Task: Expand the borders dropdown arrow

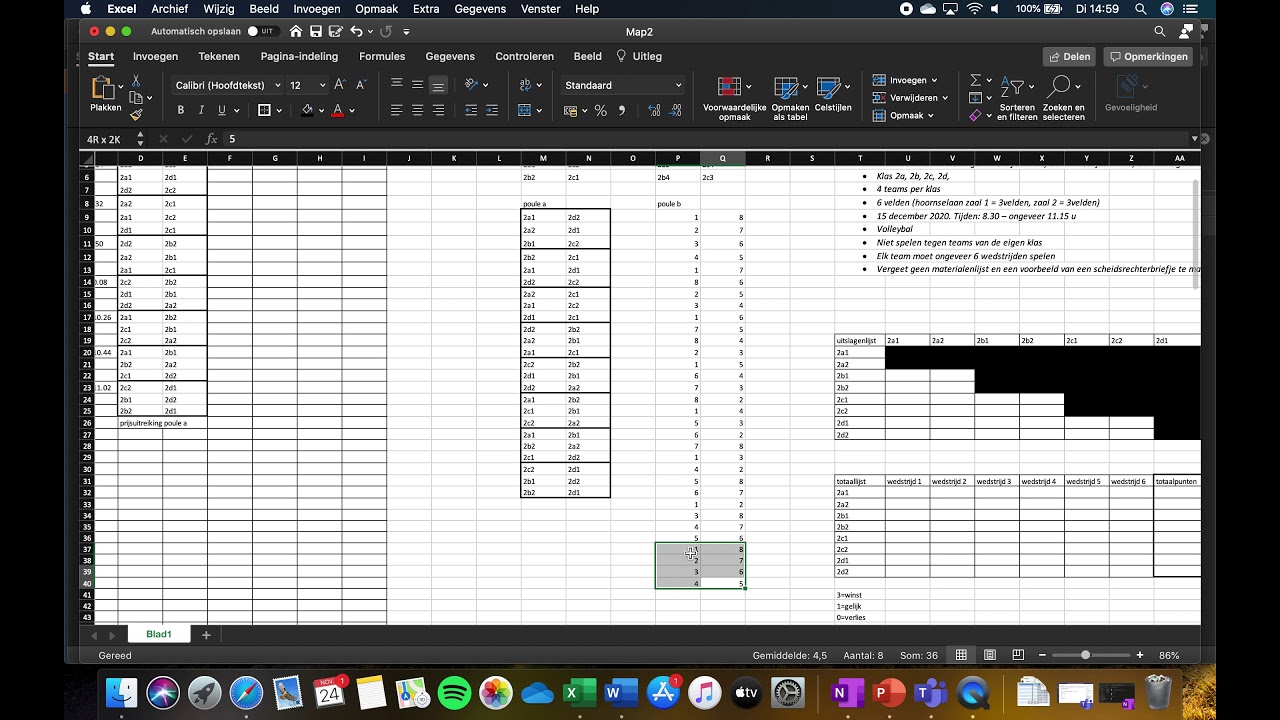Action: pyautogui.click(x=281, y=111)
